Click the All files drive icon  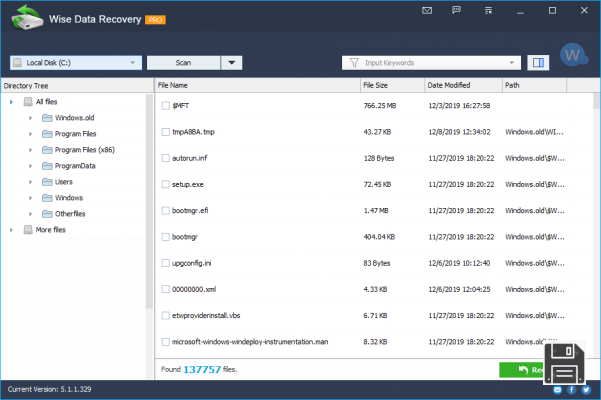(x=28, y=102)
